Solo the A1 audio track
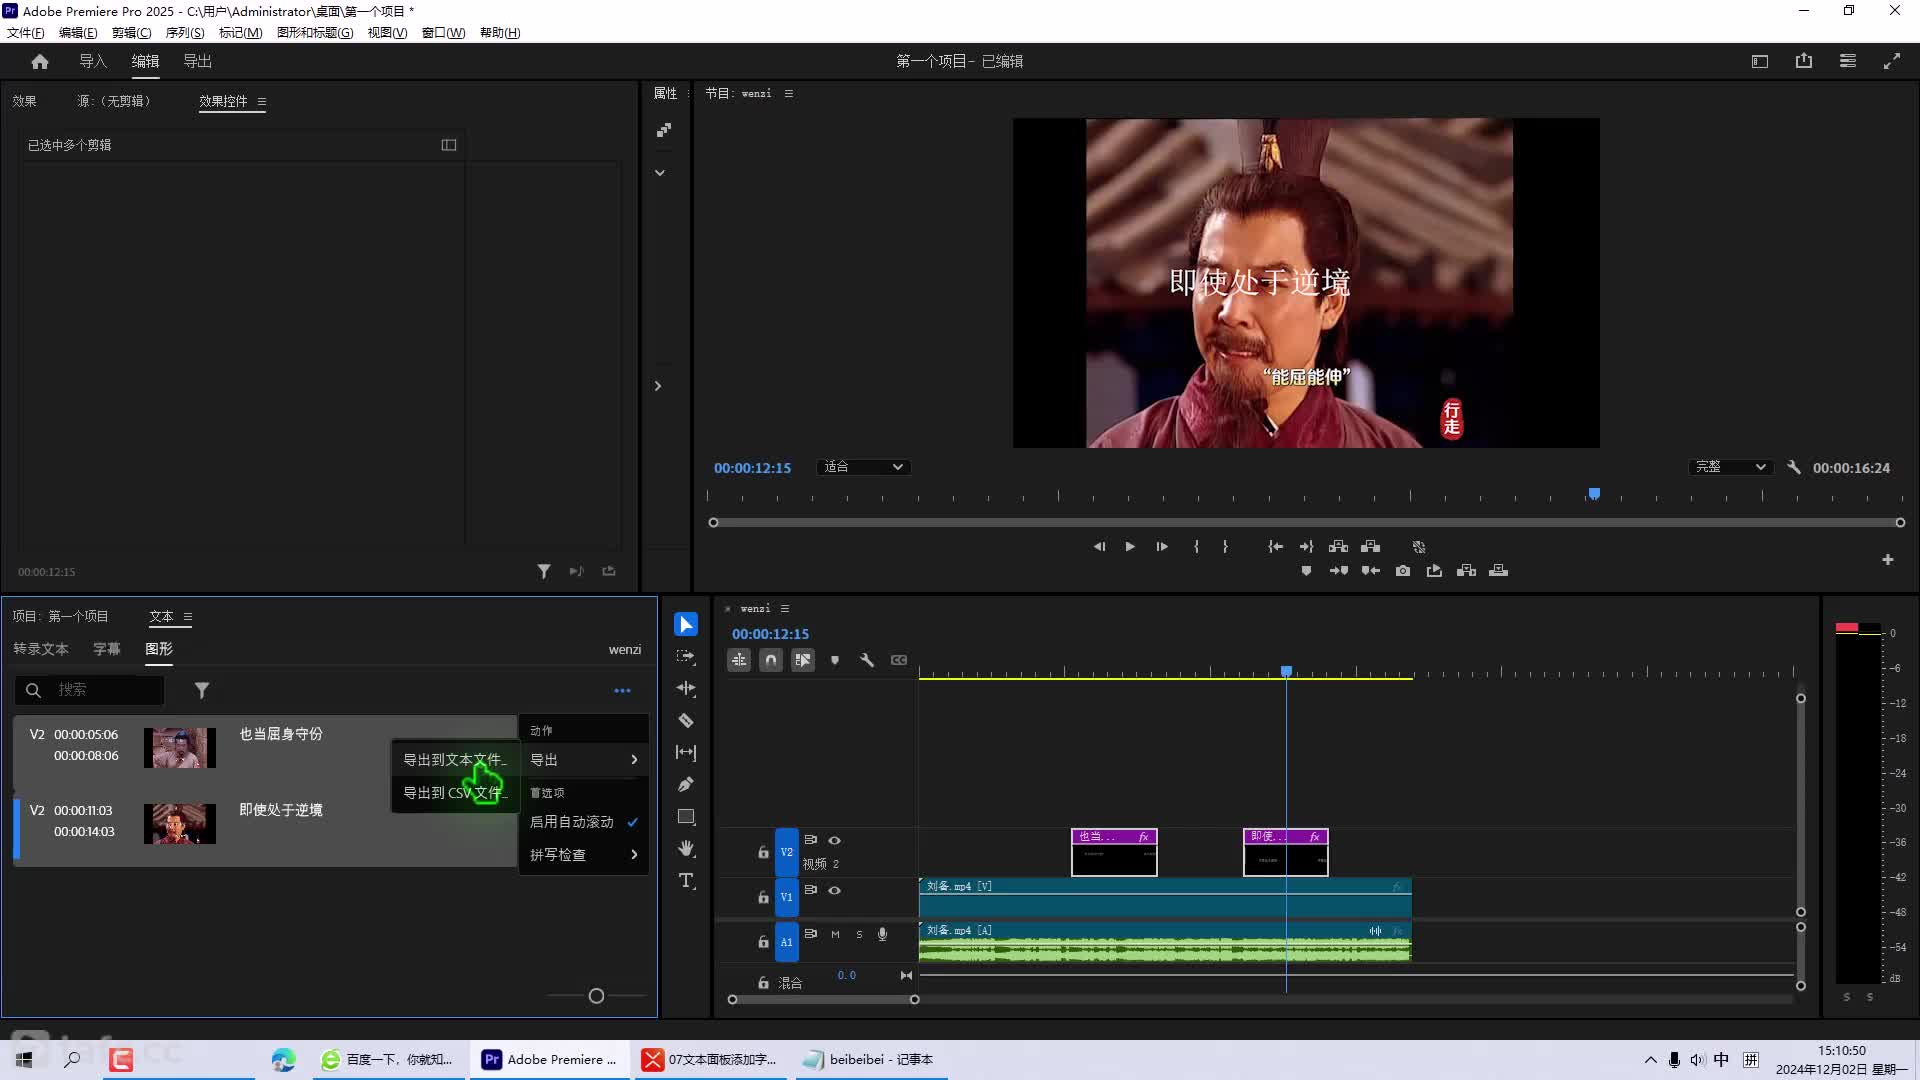 [x=859, y=935]
